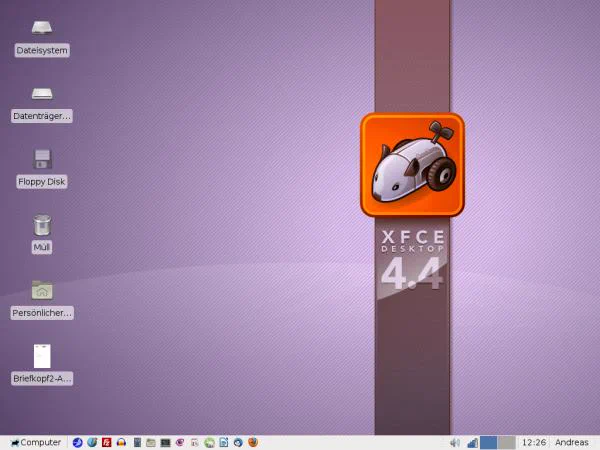Launch the globe with pencil panel icon
This screenshot has height=450, width=600.
pyautogui.click(x=92, y=442)
